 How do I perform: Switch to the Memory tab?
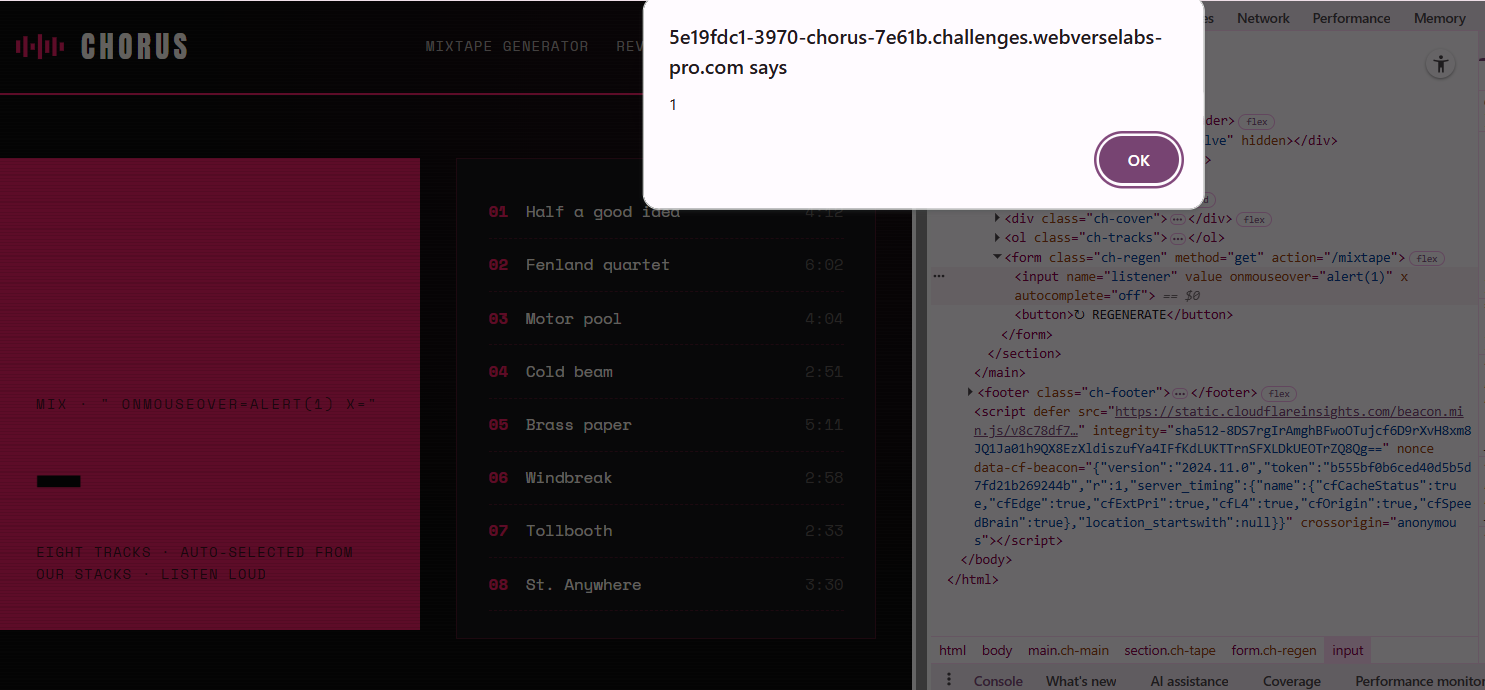[1439, 18]
